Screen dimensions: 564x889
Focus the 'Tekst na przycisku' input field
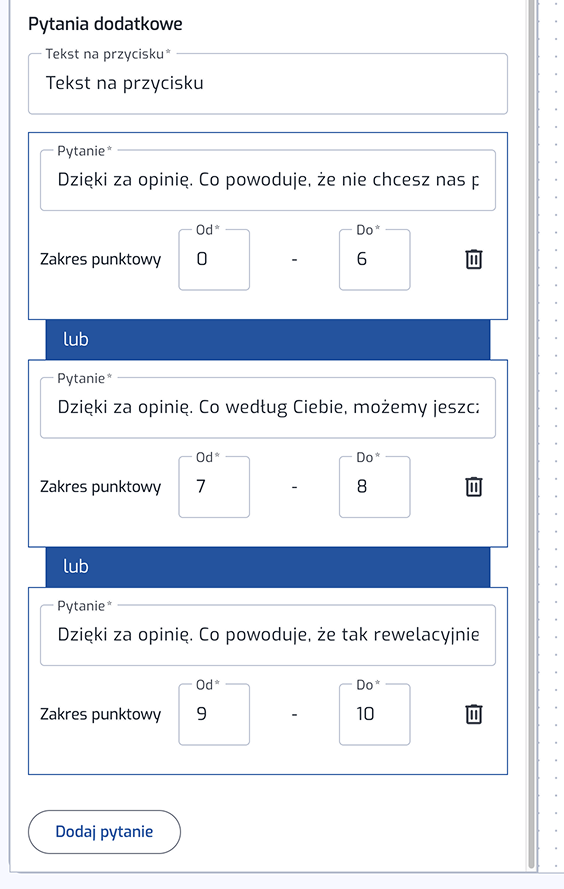click(268, 84)
